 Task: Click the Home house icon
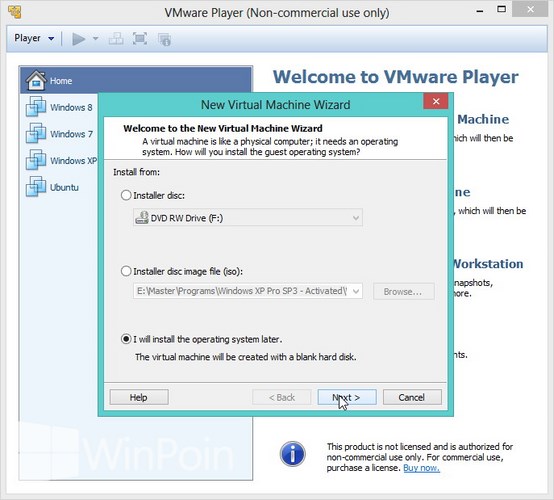tap(36, 81)
